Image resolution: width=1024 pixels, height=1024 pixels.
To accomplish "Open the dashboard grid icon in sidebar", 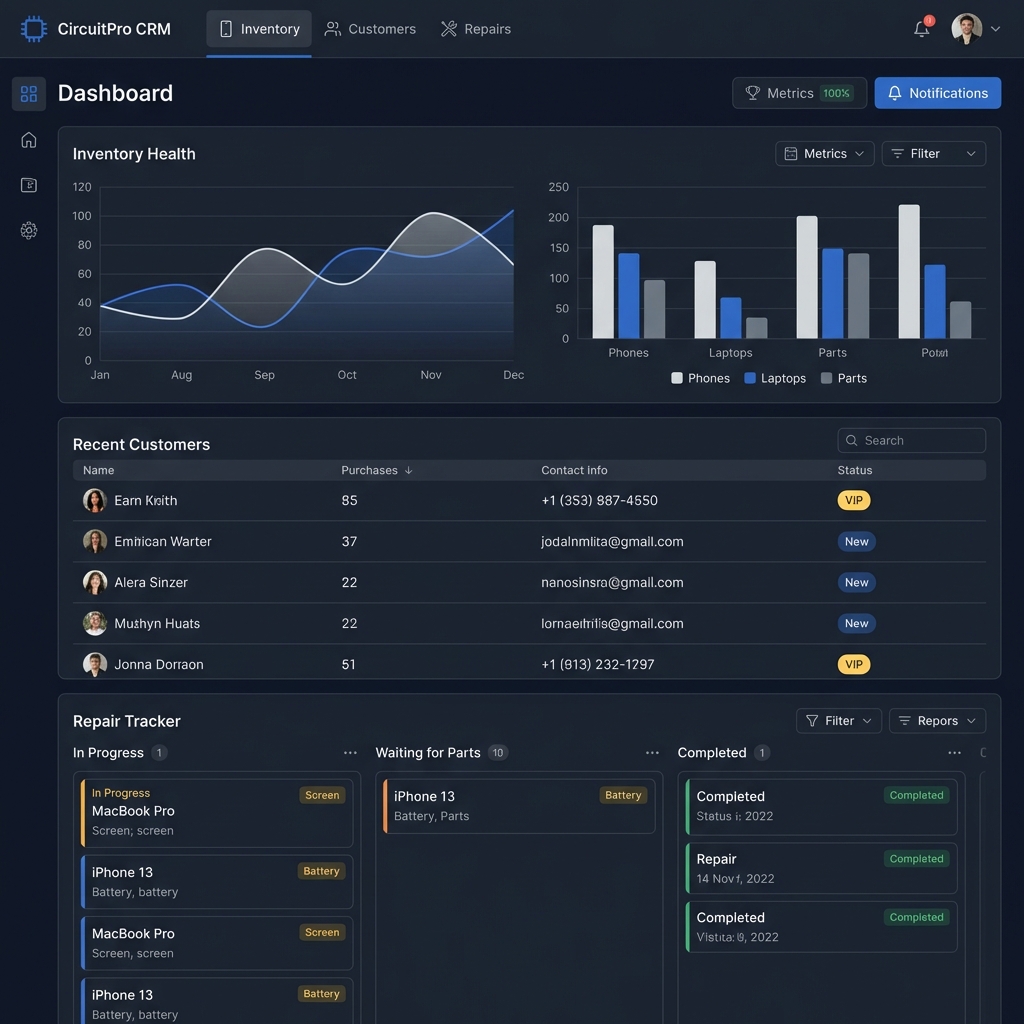I will pyautogui.click(x=28, y=94).
